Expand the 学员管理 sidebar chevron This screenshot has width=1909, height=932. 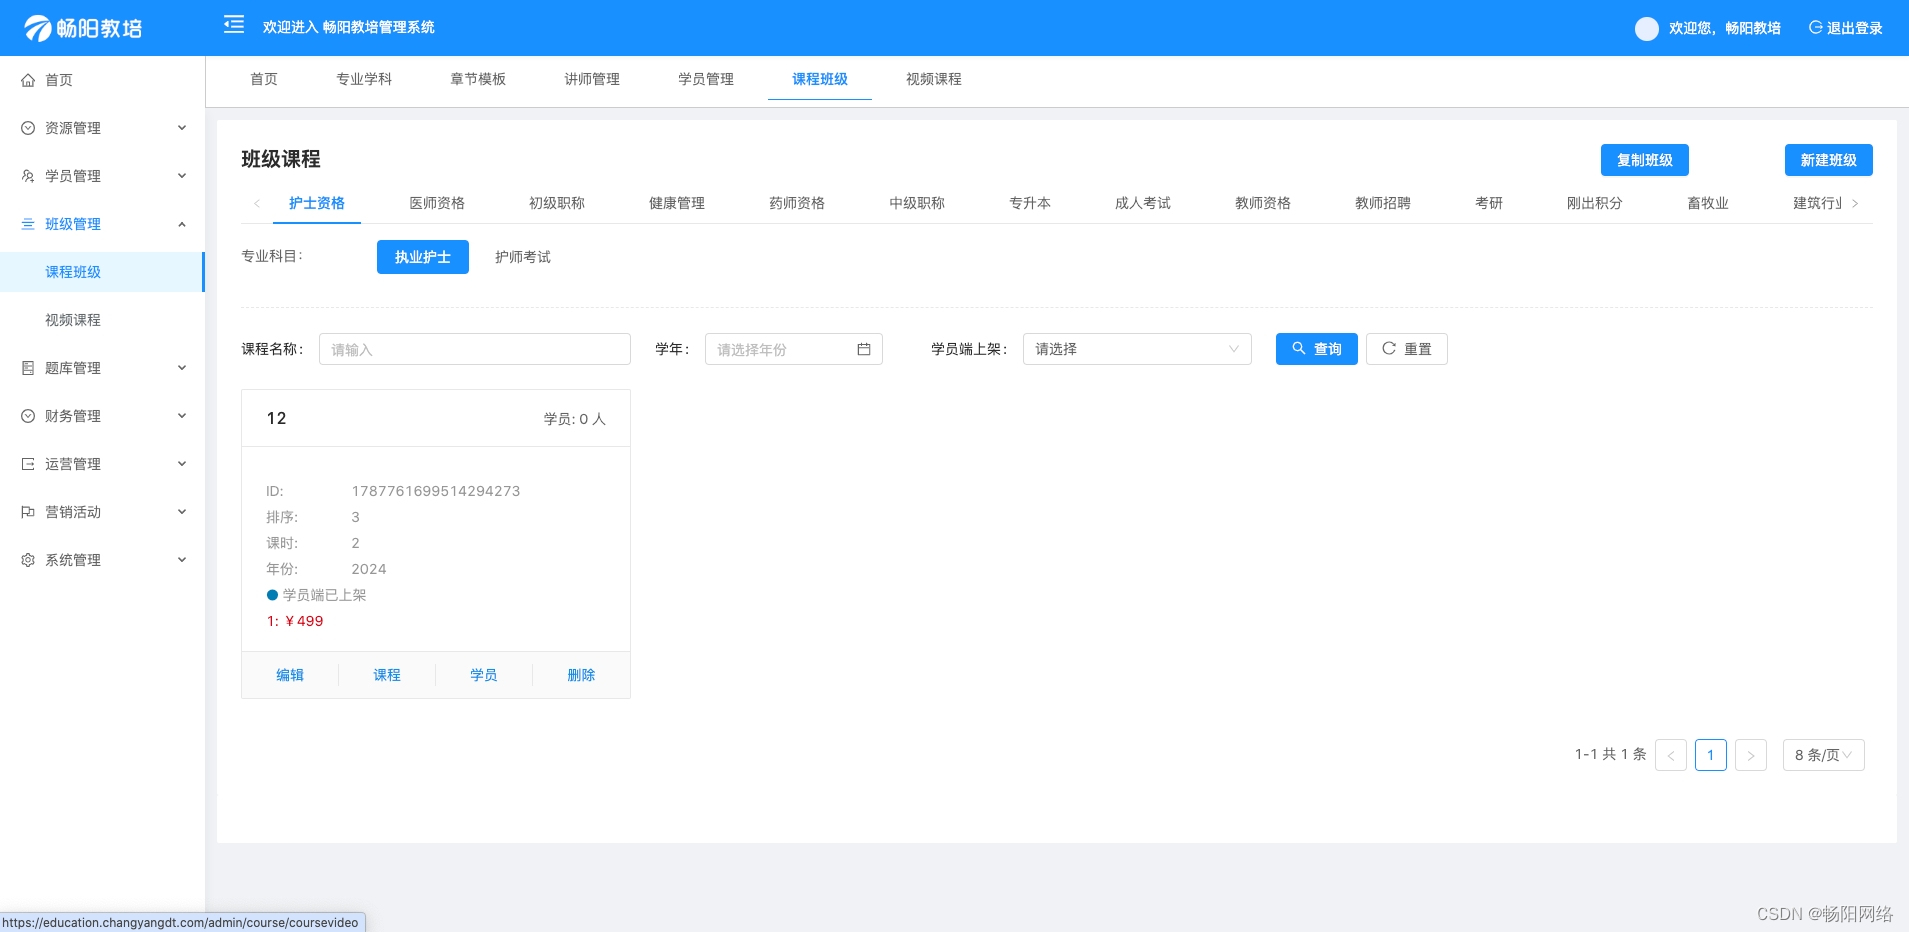coord(182,176)
